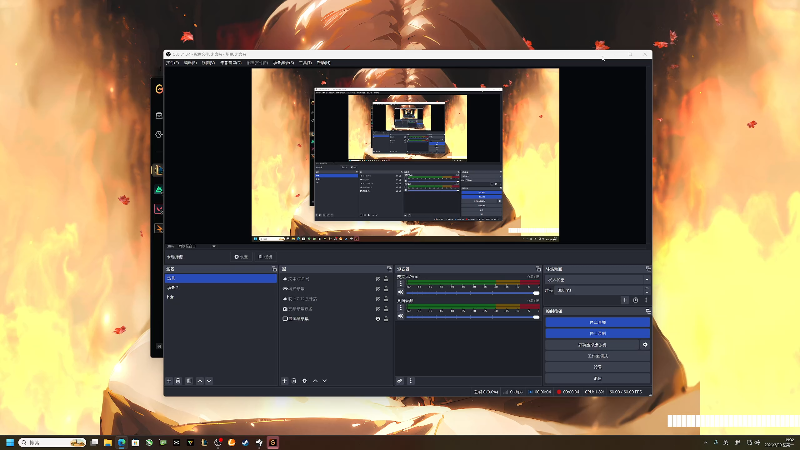
Task: Move selected source up using the arrow icon
Action: tap(315, 381)
